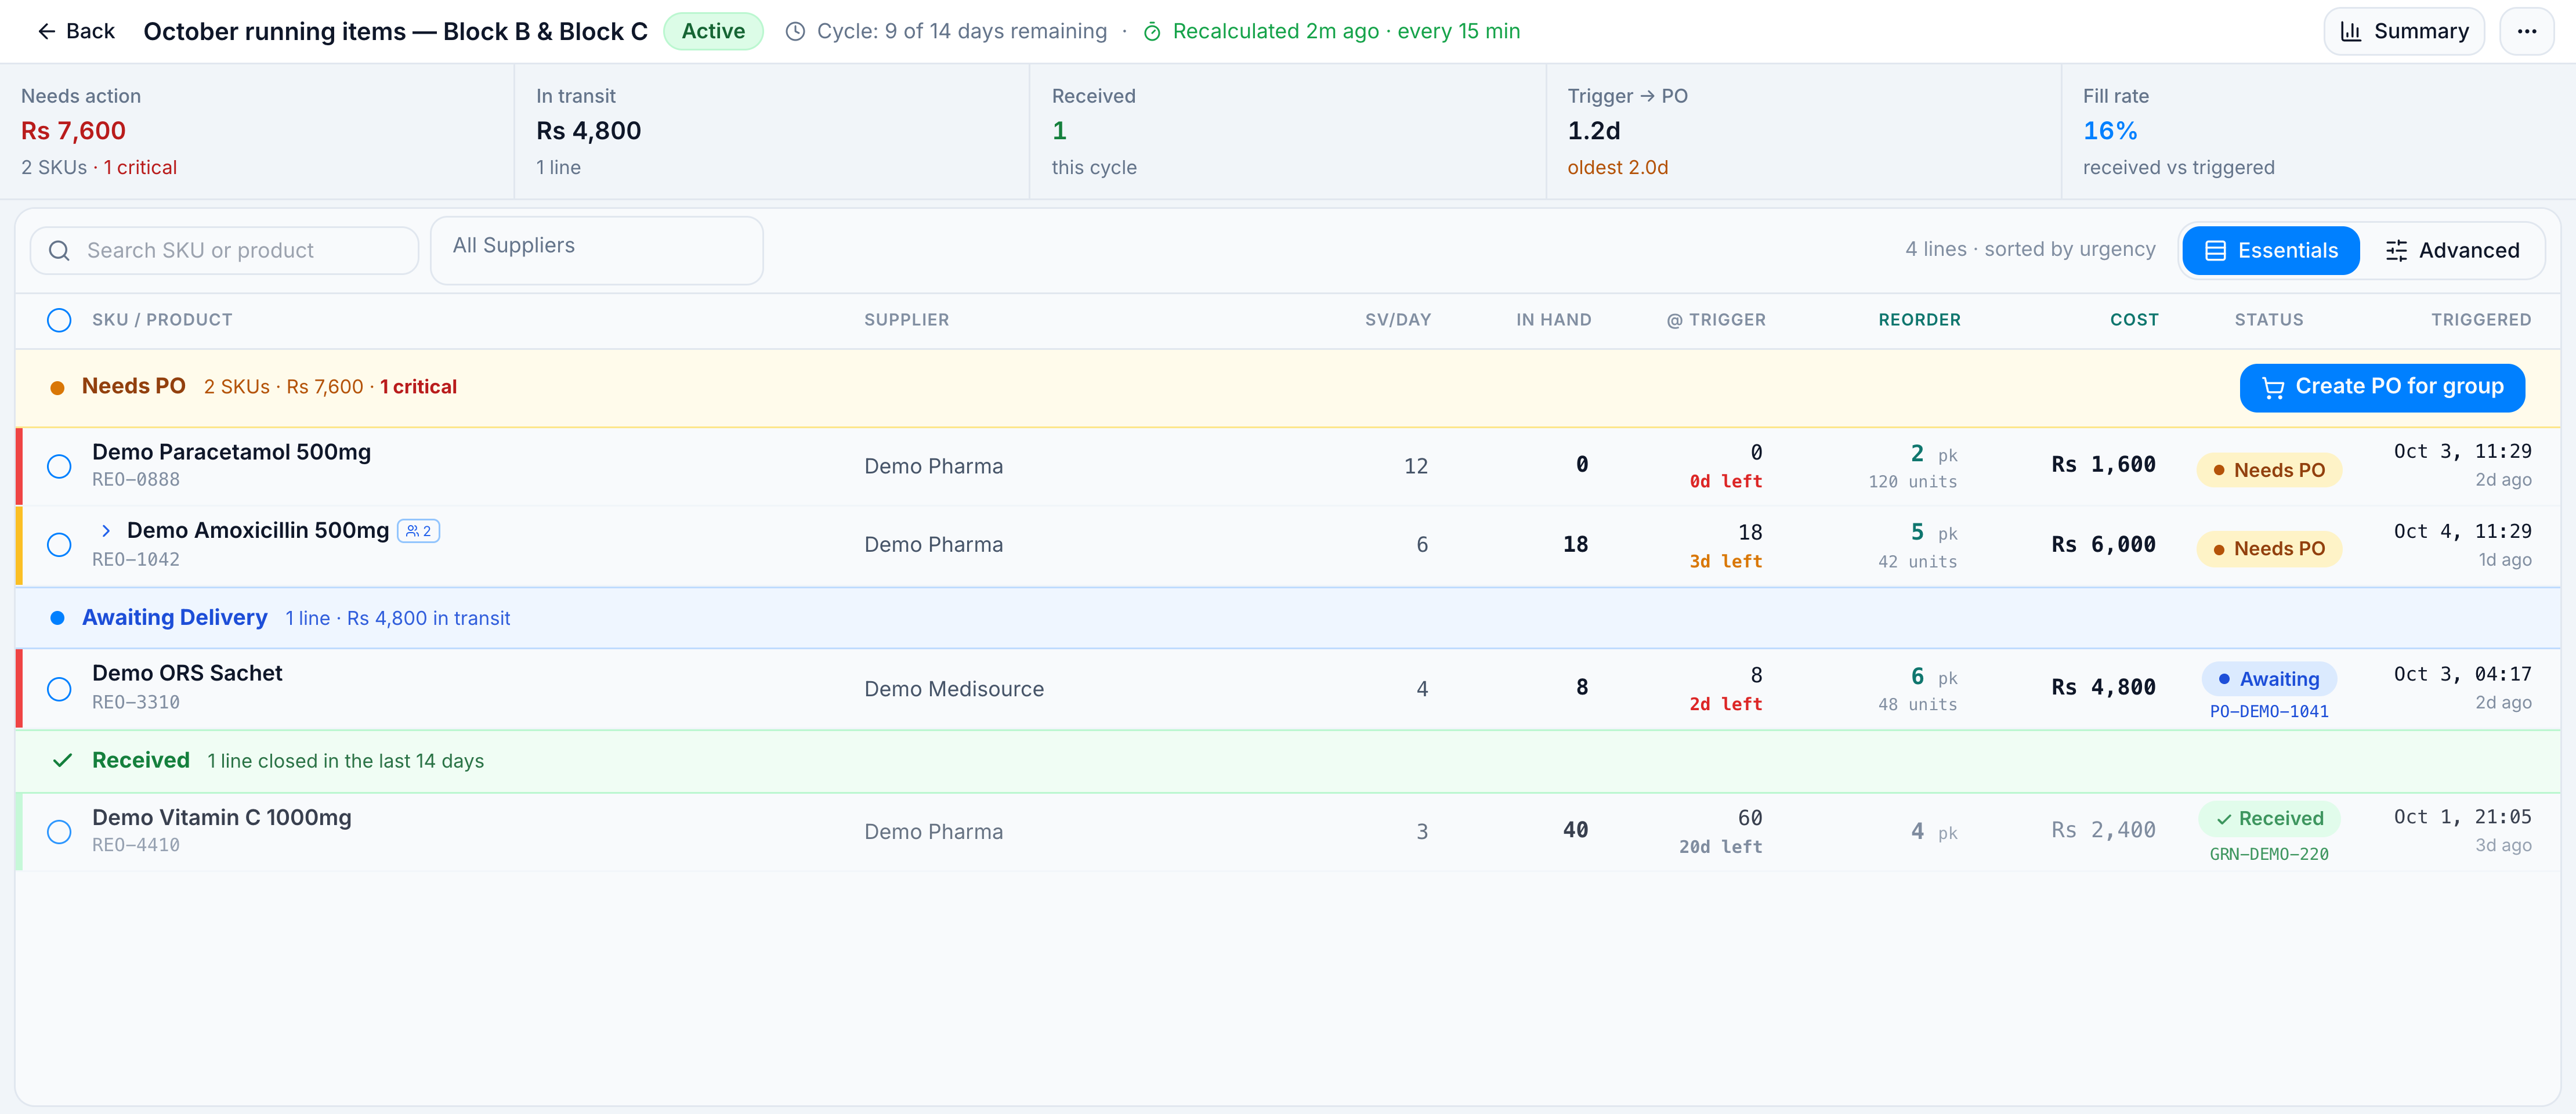Switch to Essentials view
The height and width of the screenshot is (1114, 2576).
[2271, 250]
